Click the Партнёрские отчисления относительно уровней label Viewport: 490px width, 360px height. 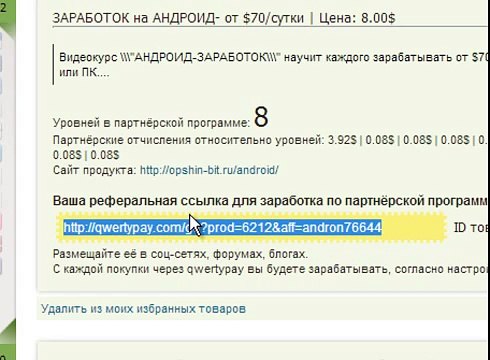[188, 140]
